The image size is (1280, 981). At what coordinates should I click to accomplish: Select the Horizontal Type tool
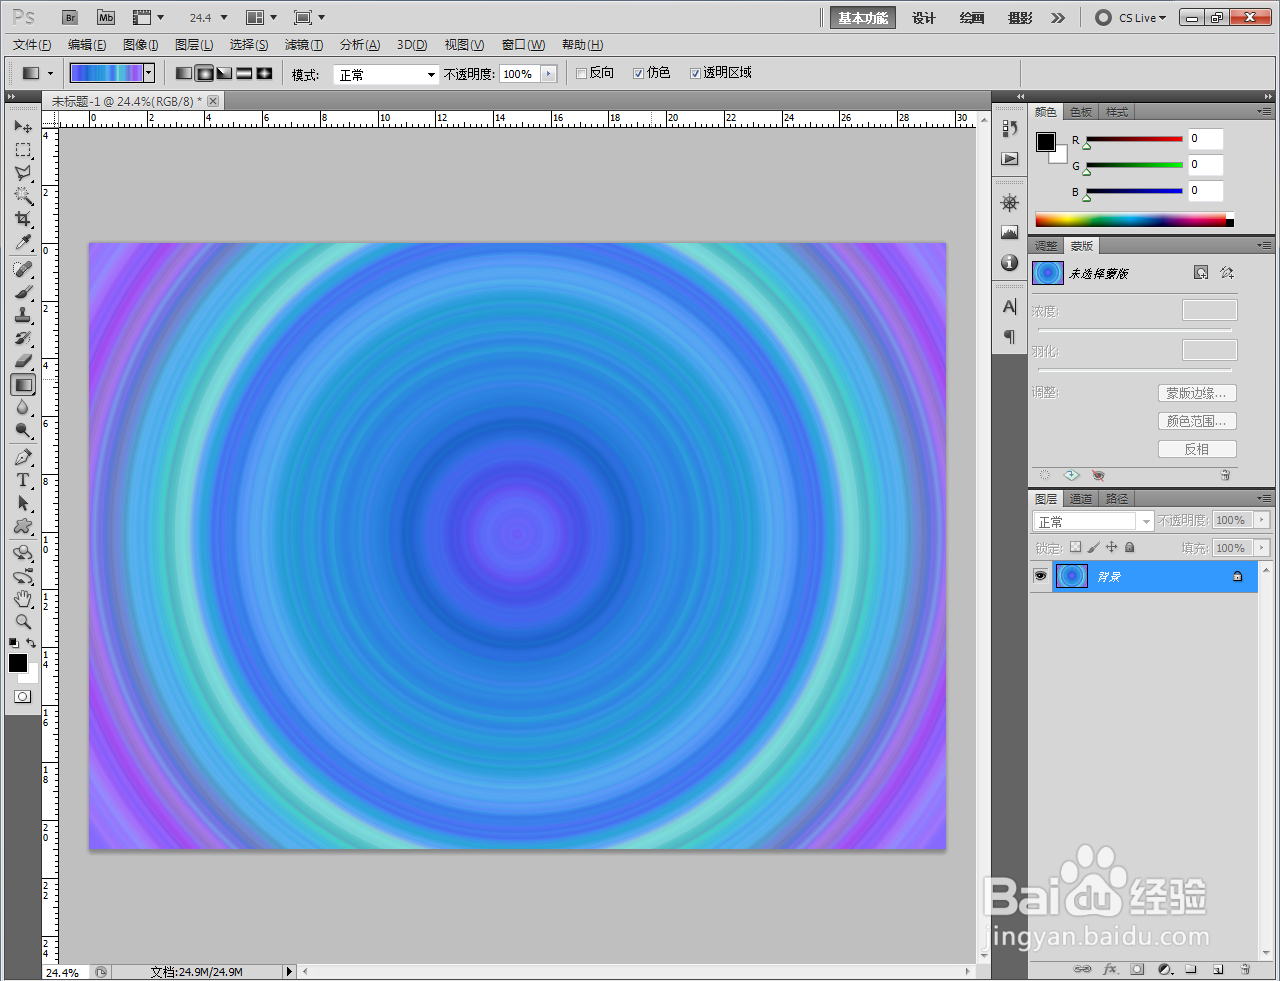click(x=23, y=480)
